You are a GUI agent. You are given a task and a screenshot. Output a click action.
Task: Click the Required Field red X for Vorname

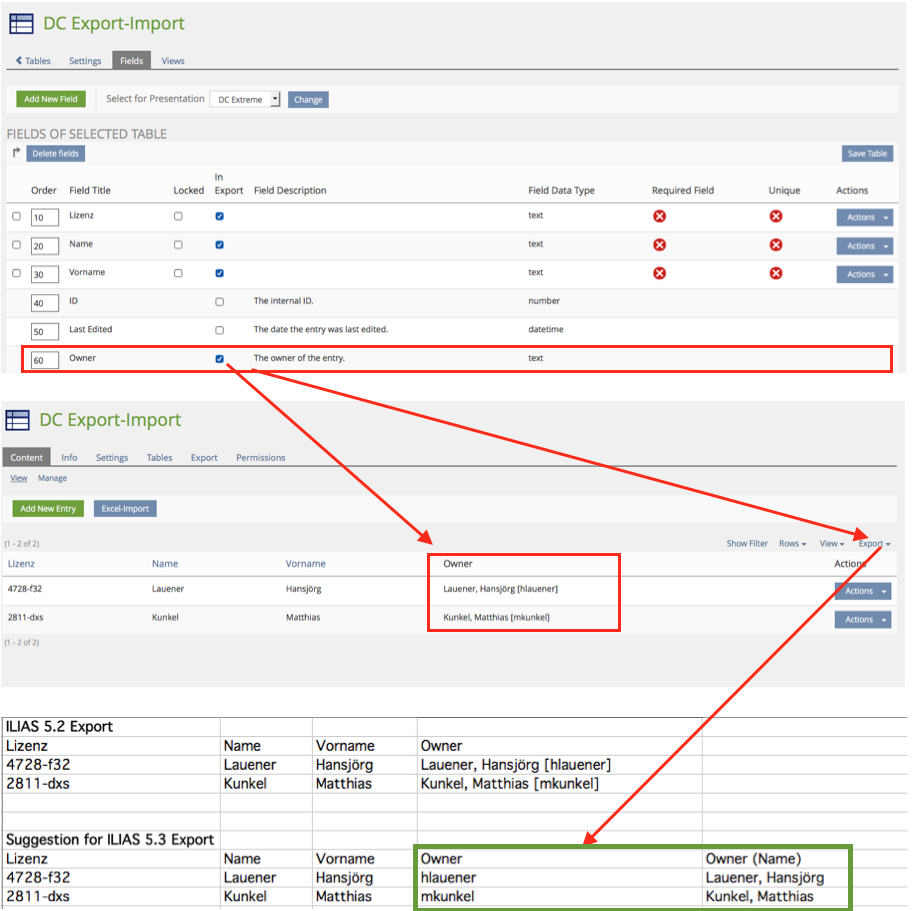pos(659,273)
